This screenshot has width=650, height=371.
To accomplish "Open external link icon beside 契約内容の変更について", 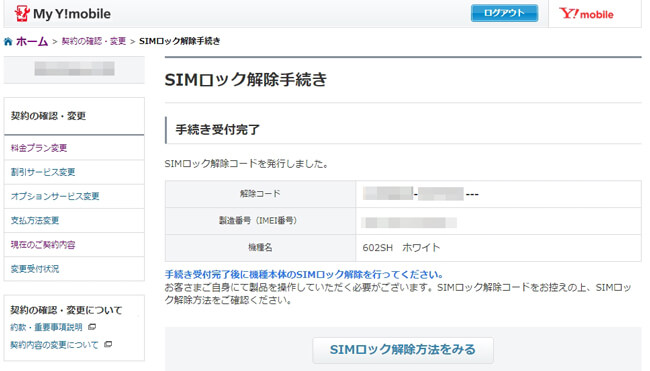I will pyautogui.click(x=108, y=344).
